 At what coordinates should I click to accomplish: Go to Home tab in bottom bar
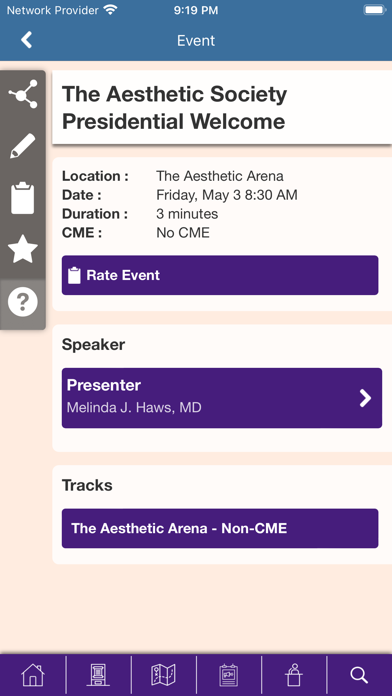33,675
